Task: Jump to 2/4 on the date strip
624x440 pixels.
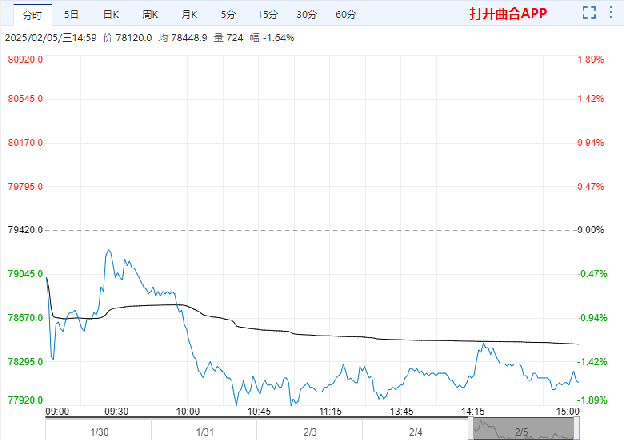Action: 415,431
